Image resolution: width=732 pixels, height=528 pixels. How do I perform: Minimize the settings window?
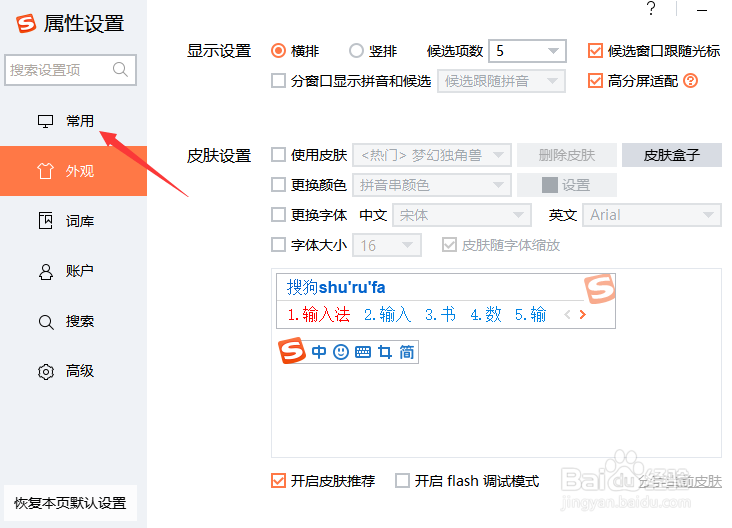tap(702, 10)
